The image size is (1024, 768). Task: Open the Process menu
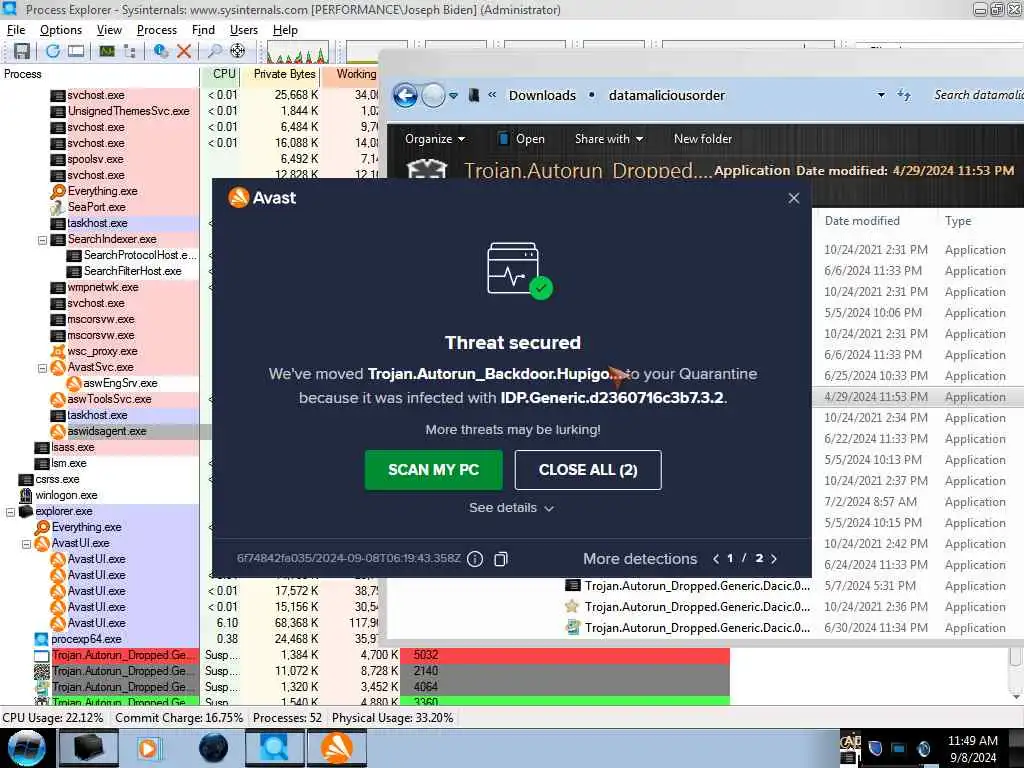(x=157, y=30)
